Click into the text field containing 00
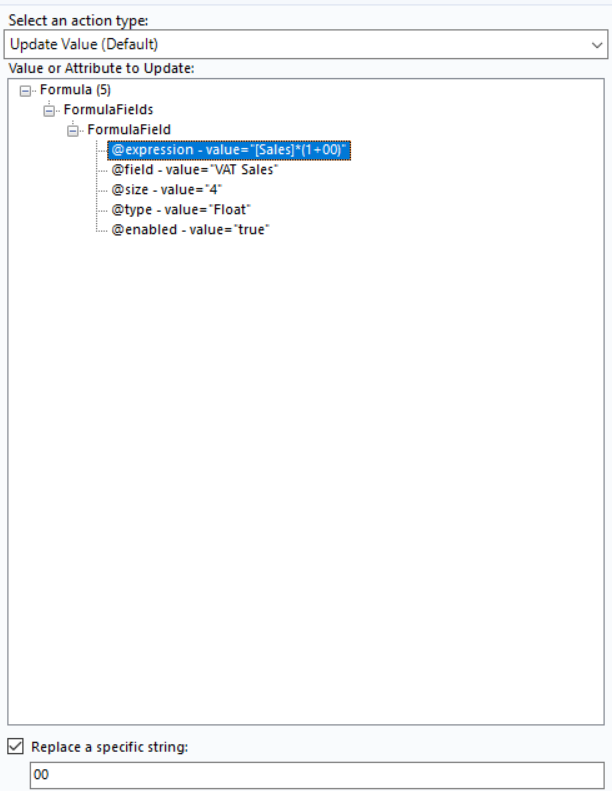Screen dimensions: 612x791 pos(317,775)
